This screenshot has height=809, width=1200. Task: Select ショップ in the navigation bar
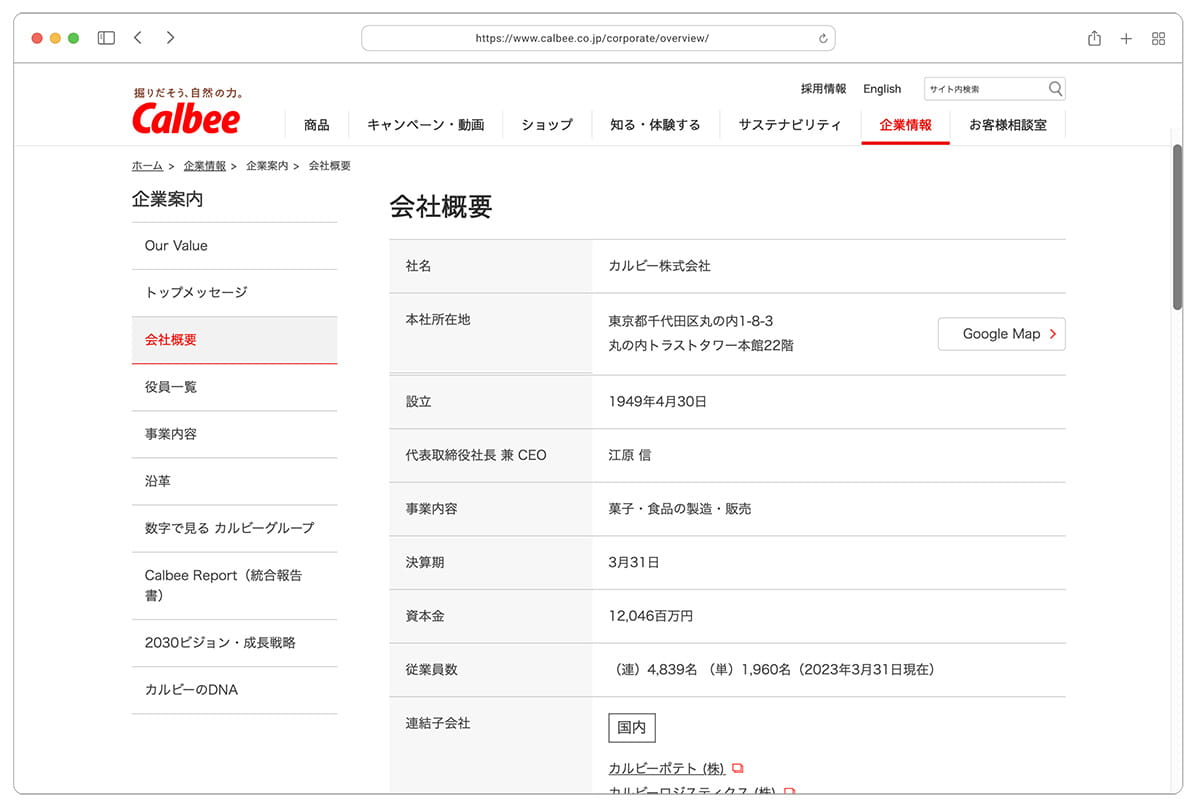click(x=546, y=124)
